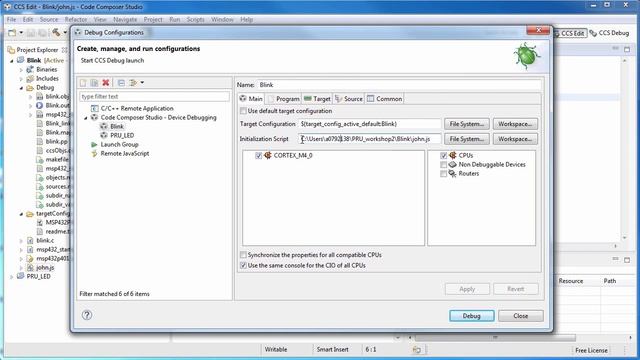Viewport: 640px width, 360px height.
Task: Collapse the Debug folder in Project Explorer
Action: click(21, 87)
